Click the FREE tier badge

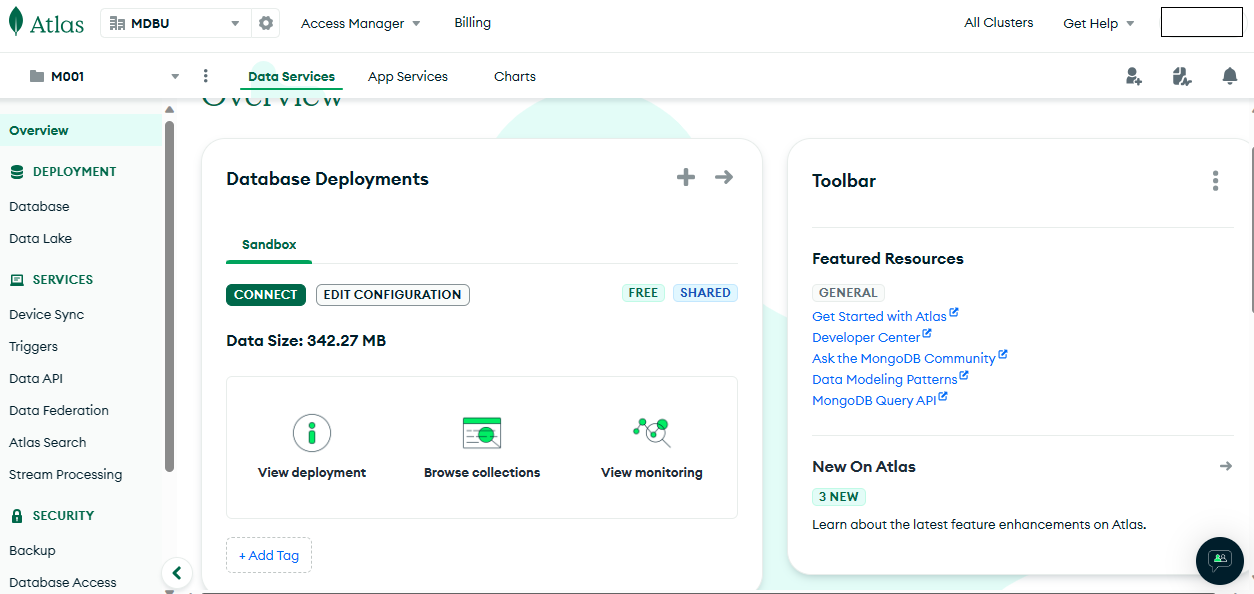click(x=643, y=293)
